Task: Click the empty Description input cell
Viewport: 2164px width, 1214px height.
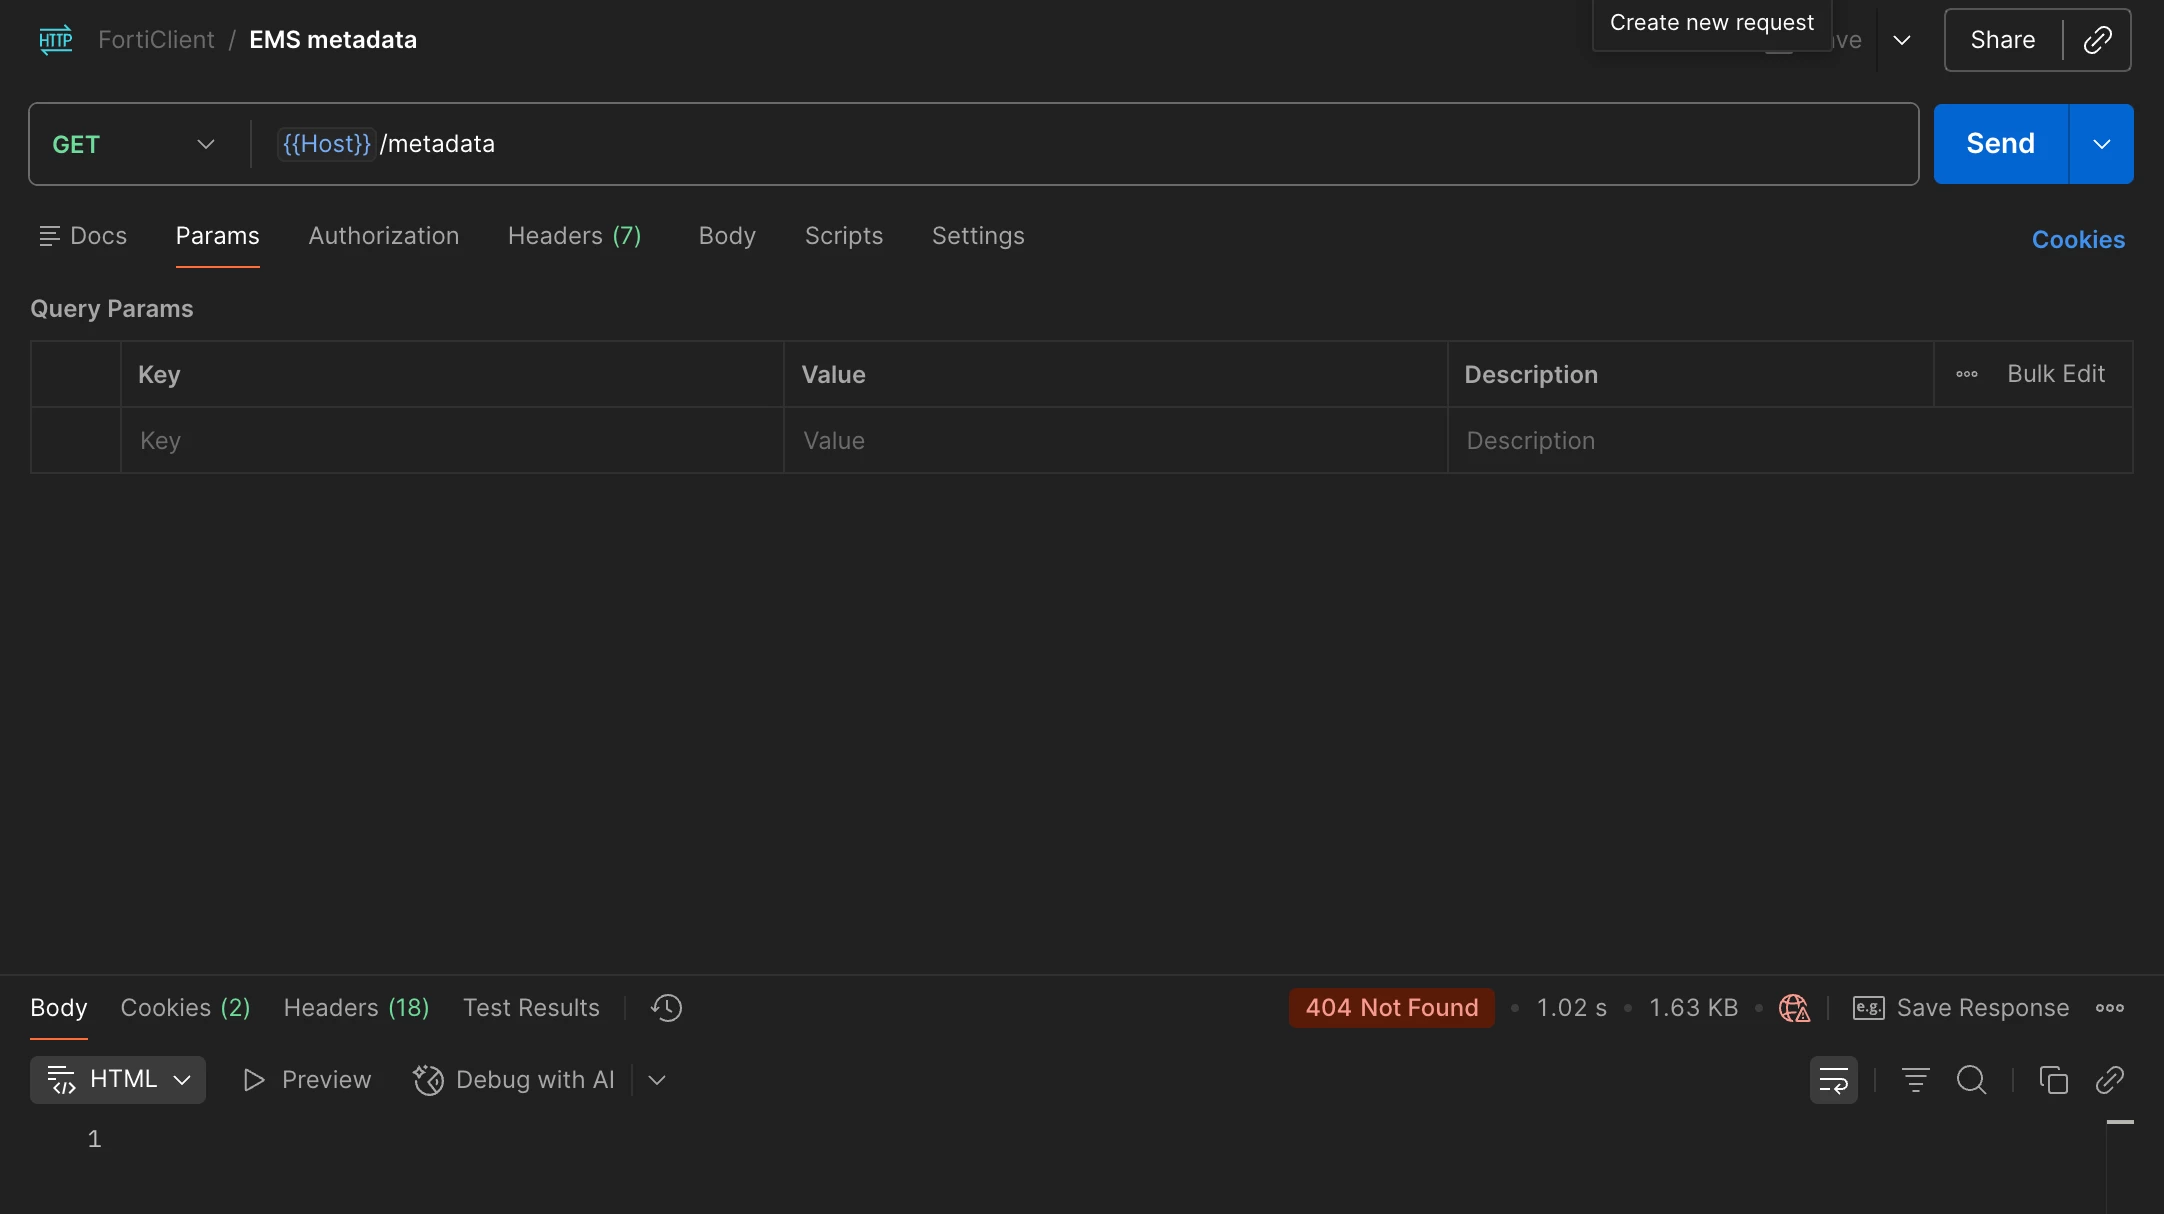Action: [x=1790, y=440]
